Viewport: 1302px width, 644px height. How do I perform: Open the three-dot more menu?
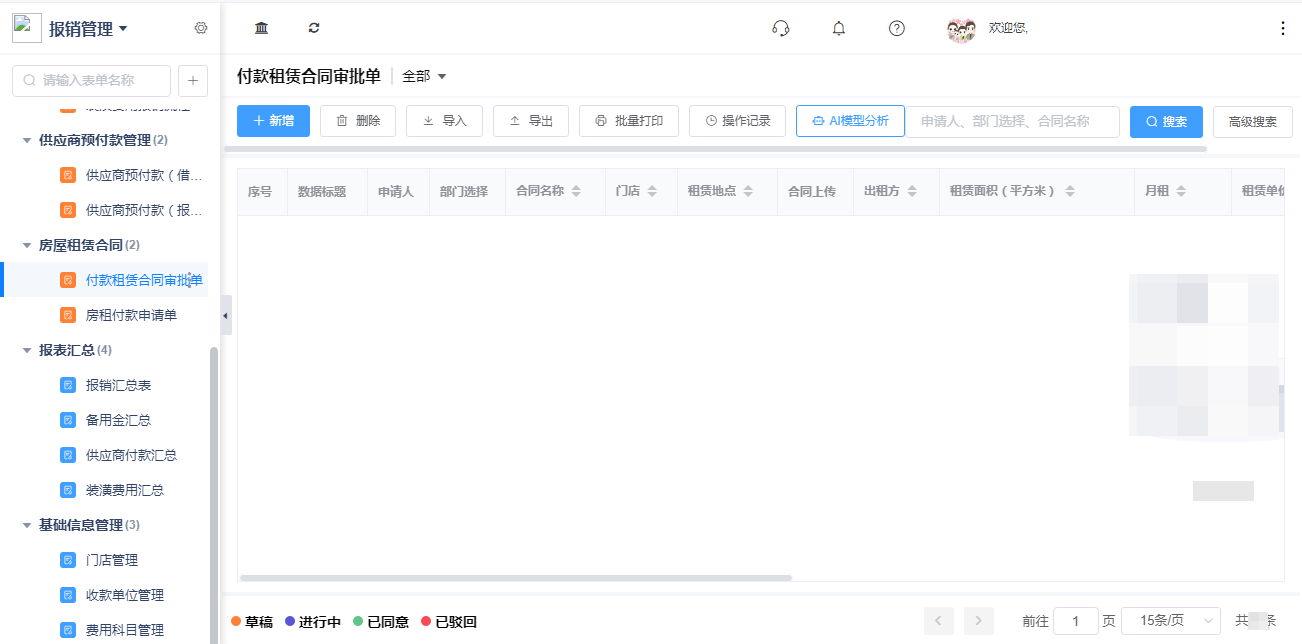click(1283, 28)
